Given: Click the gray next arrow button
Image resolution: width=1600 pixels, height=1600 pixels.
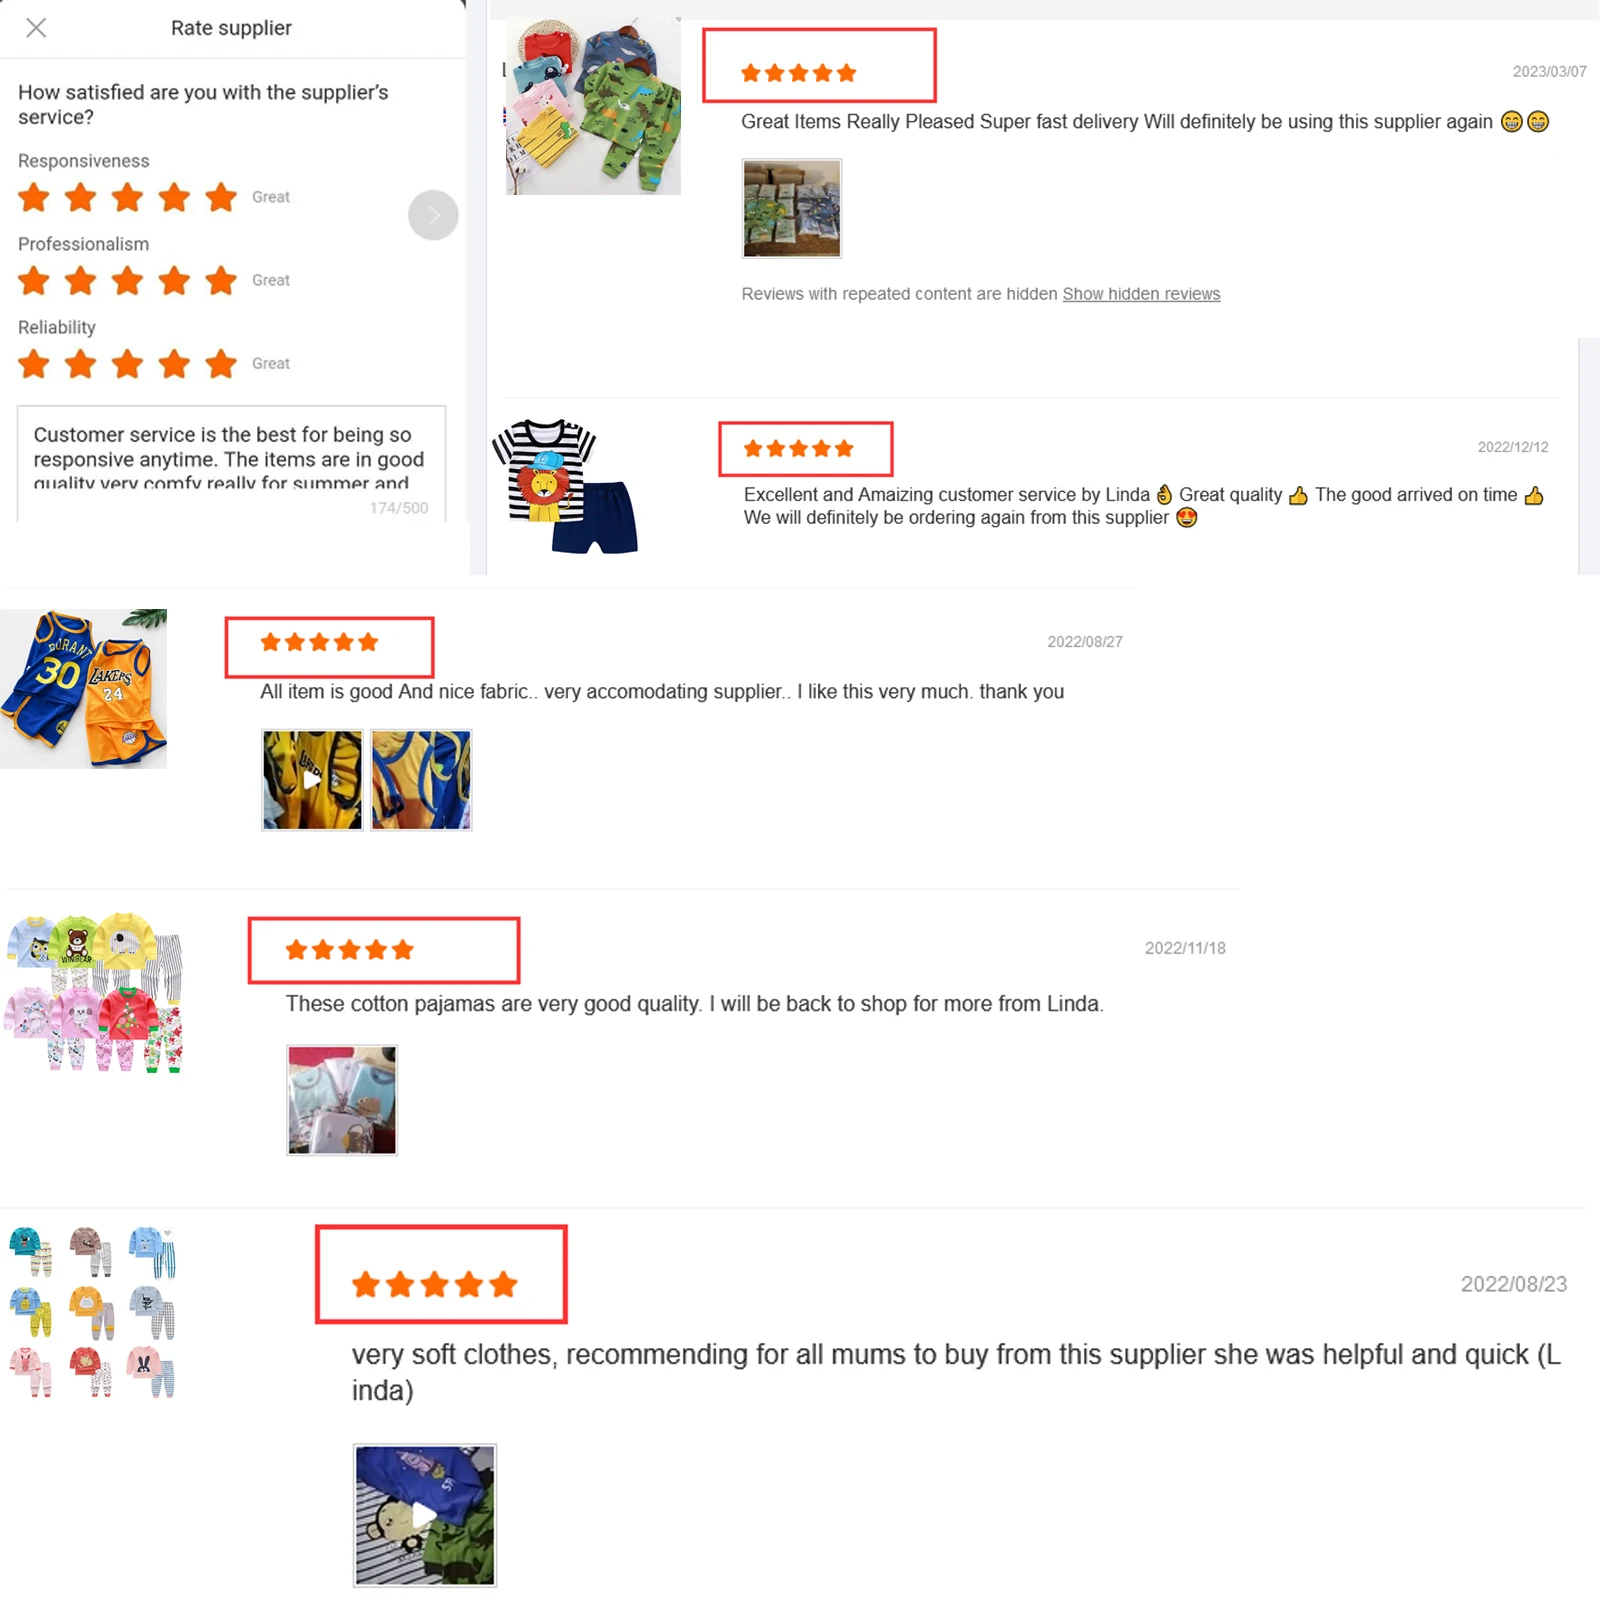Looking at the screenshot, I should pyautogui.click(x=433, y=215).
